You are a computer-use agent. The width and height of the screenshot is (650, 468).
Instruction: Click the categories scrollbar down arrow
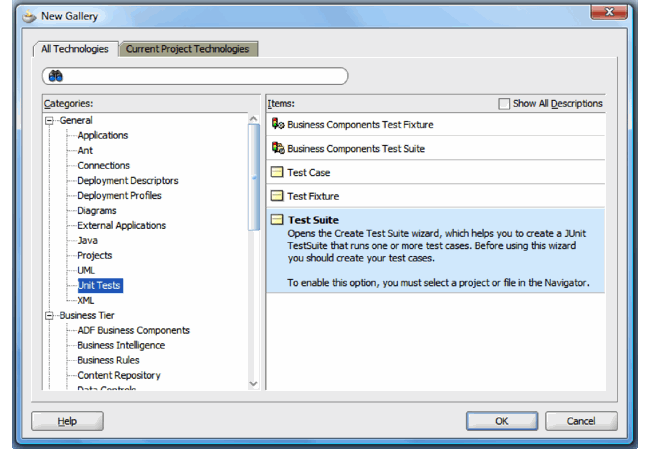[x=253, y=384]
